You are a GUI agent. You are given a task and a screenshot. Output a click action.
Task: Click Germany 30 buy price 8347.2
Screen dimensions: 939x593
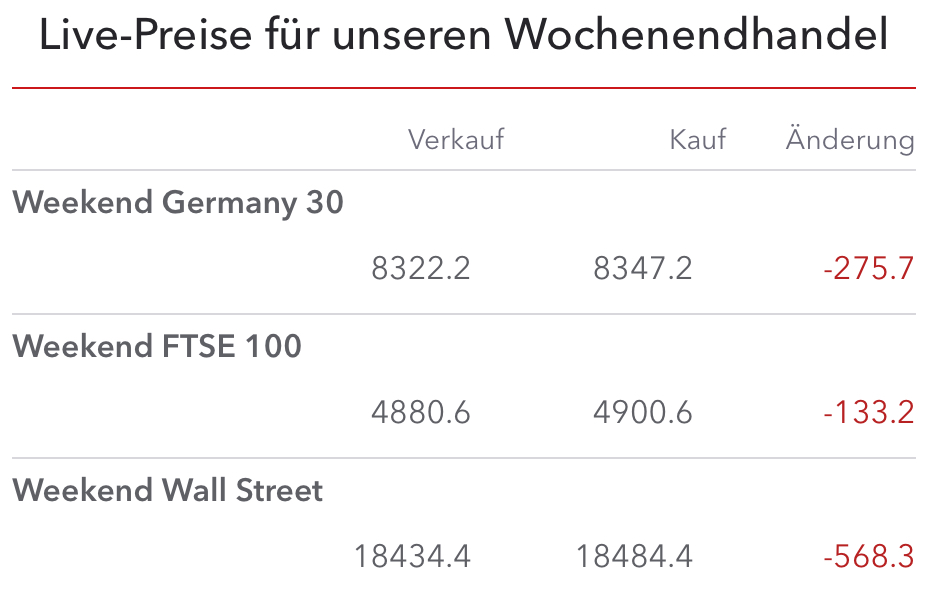[x=642, y=269]
